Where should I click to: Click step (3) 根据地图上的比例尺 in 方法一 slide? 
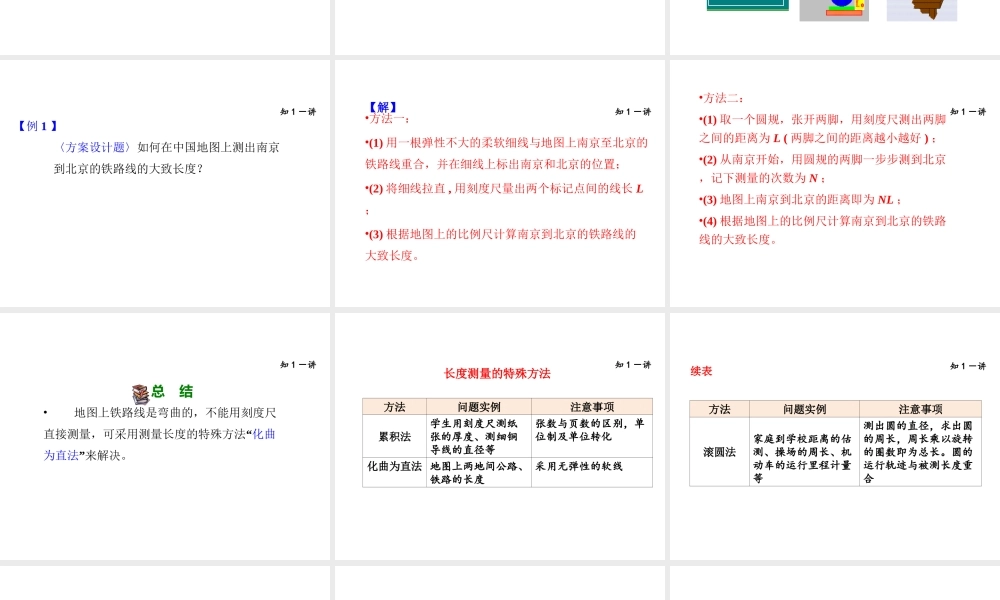tap(501, 244)
